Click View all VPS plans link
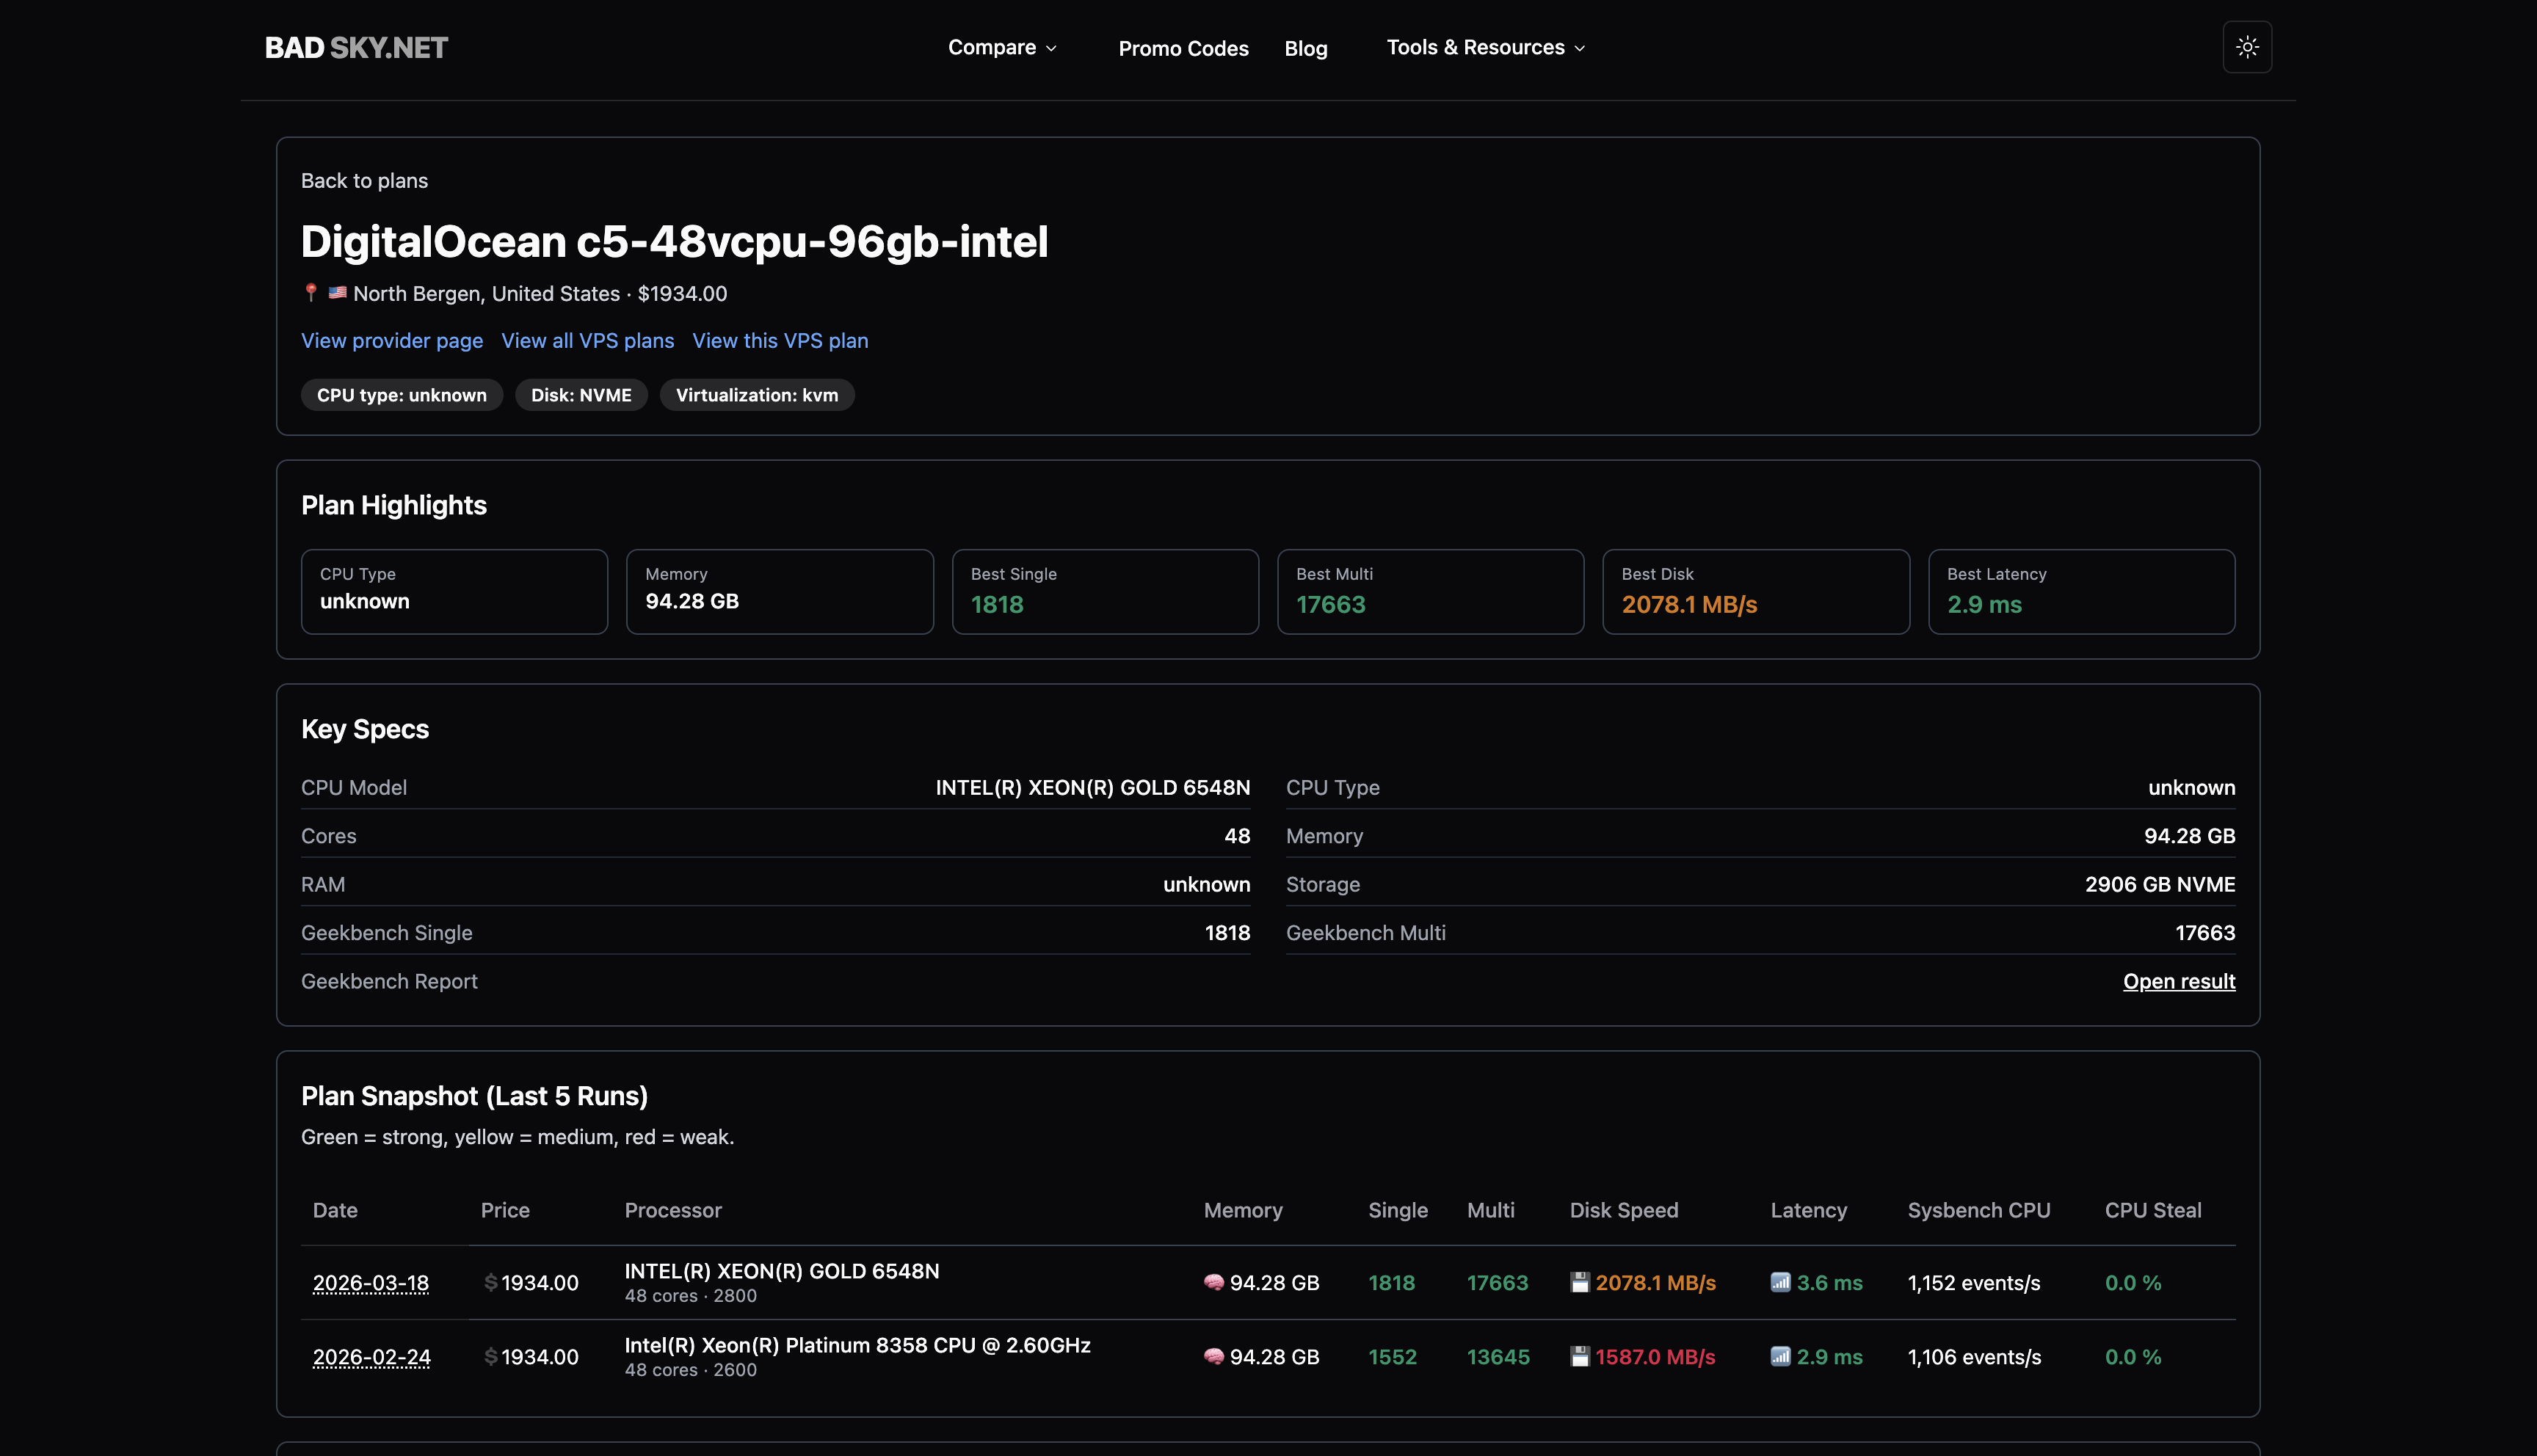Image resolution: width=2537 pixels, height=1456 pixels. pos(587,340)
